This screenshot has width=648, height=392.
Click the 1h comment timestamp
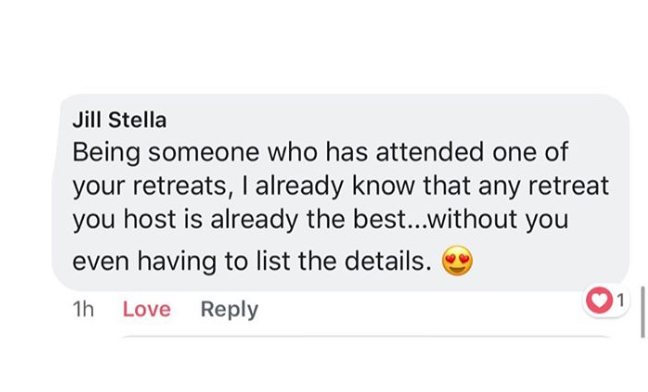83,309
